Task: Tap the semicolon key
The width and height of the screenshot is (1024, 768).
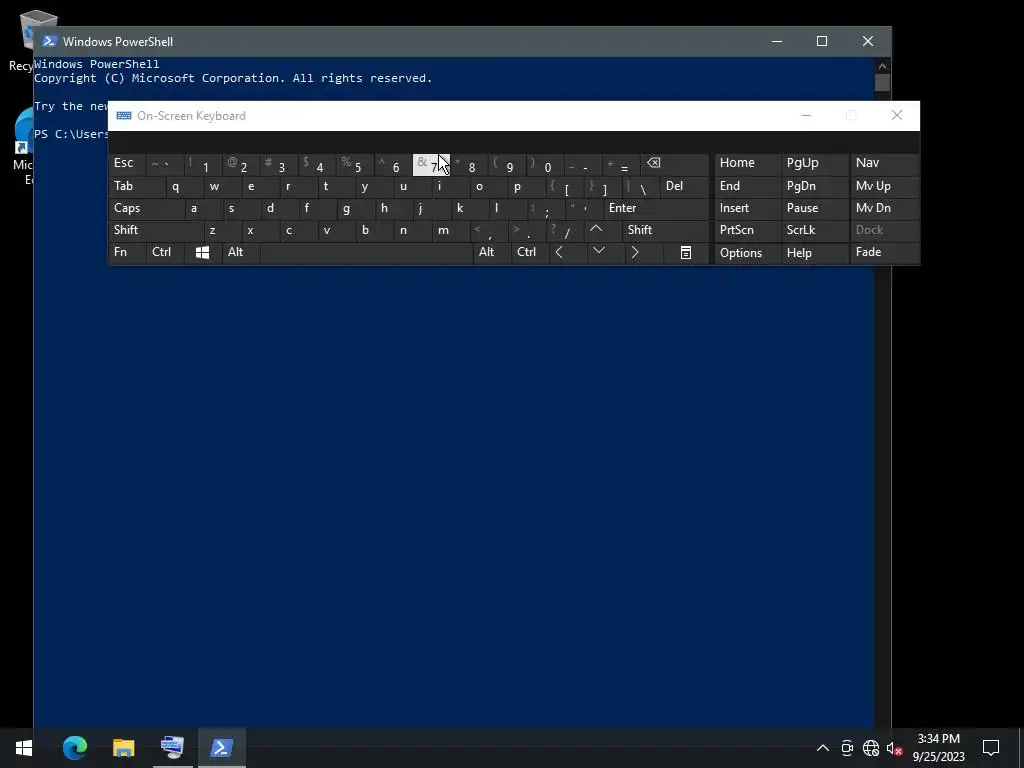Action: 545,208
